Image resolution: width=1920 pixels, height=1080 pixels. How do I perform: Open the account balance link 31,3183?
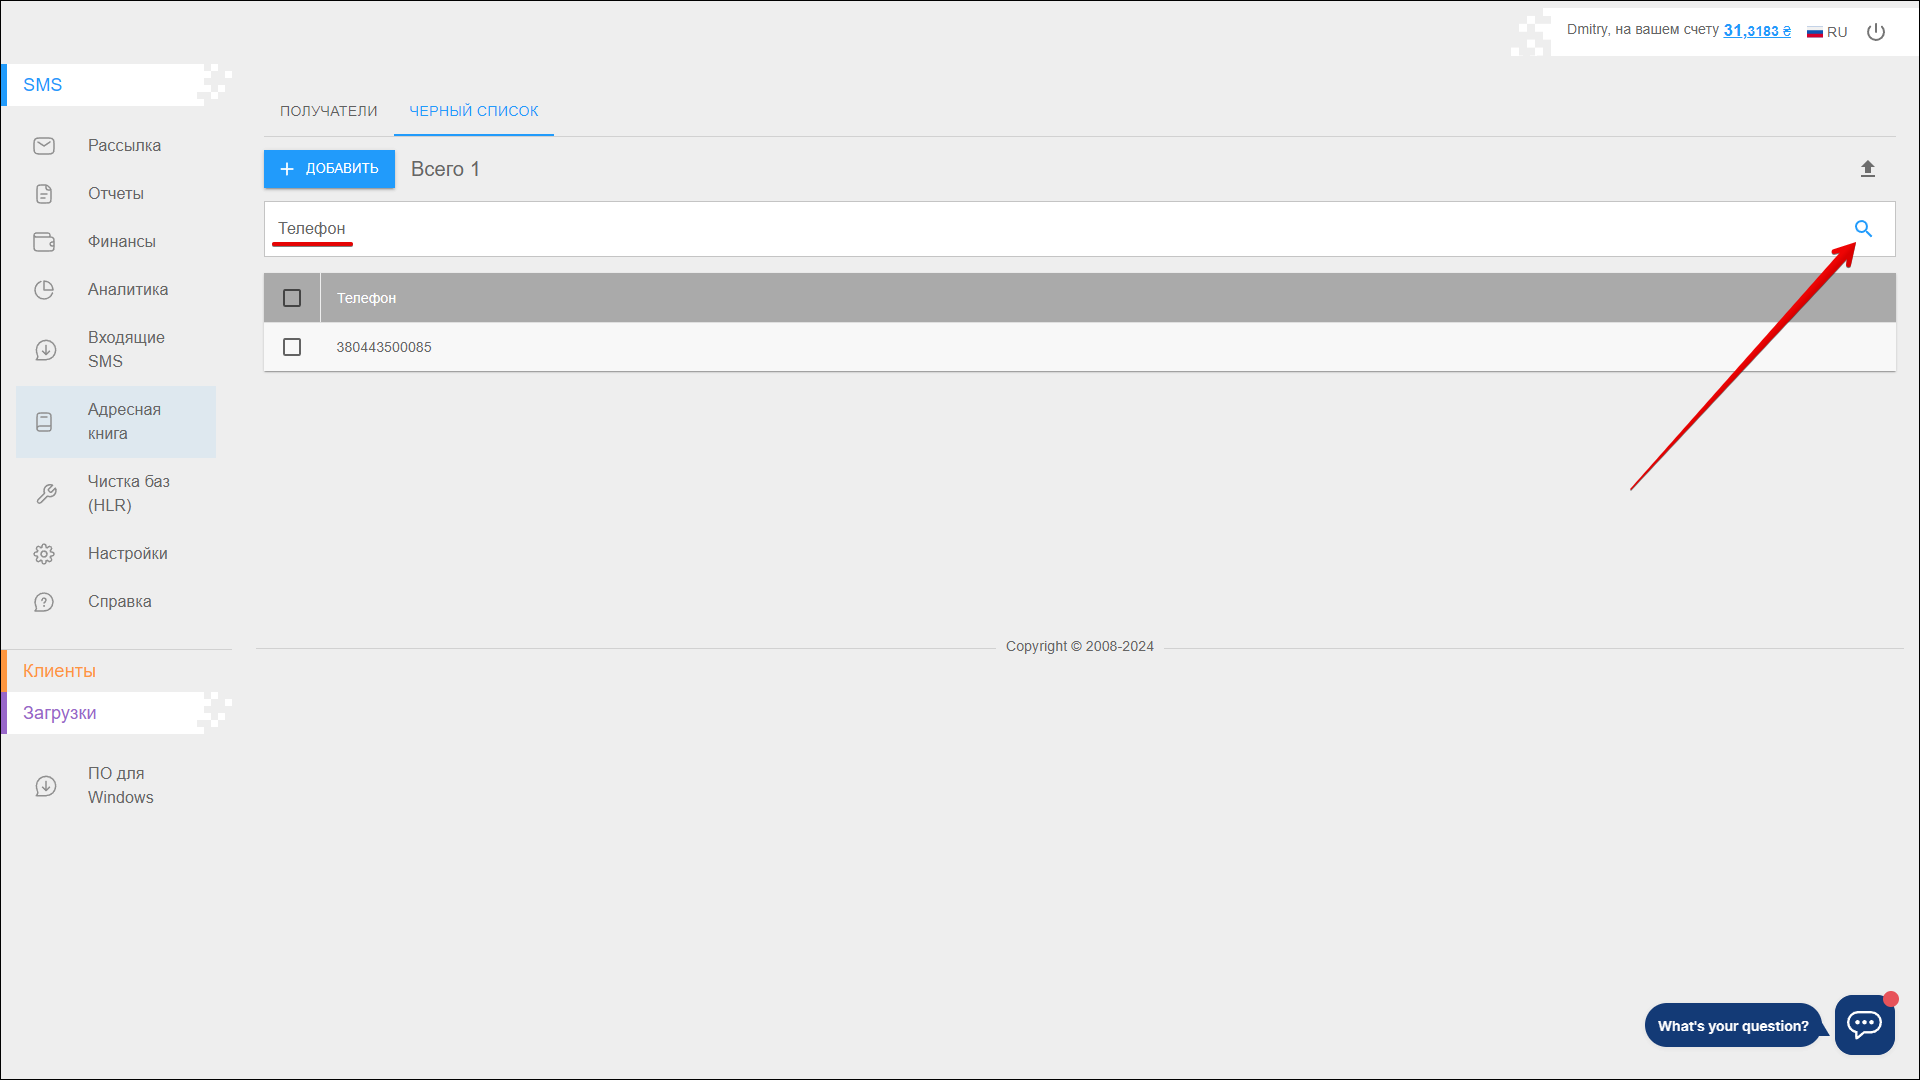click(x=1756, y=31)
